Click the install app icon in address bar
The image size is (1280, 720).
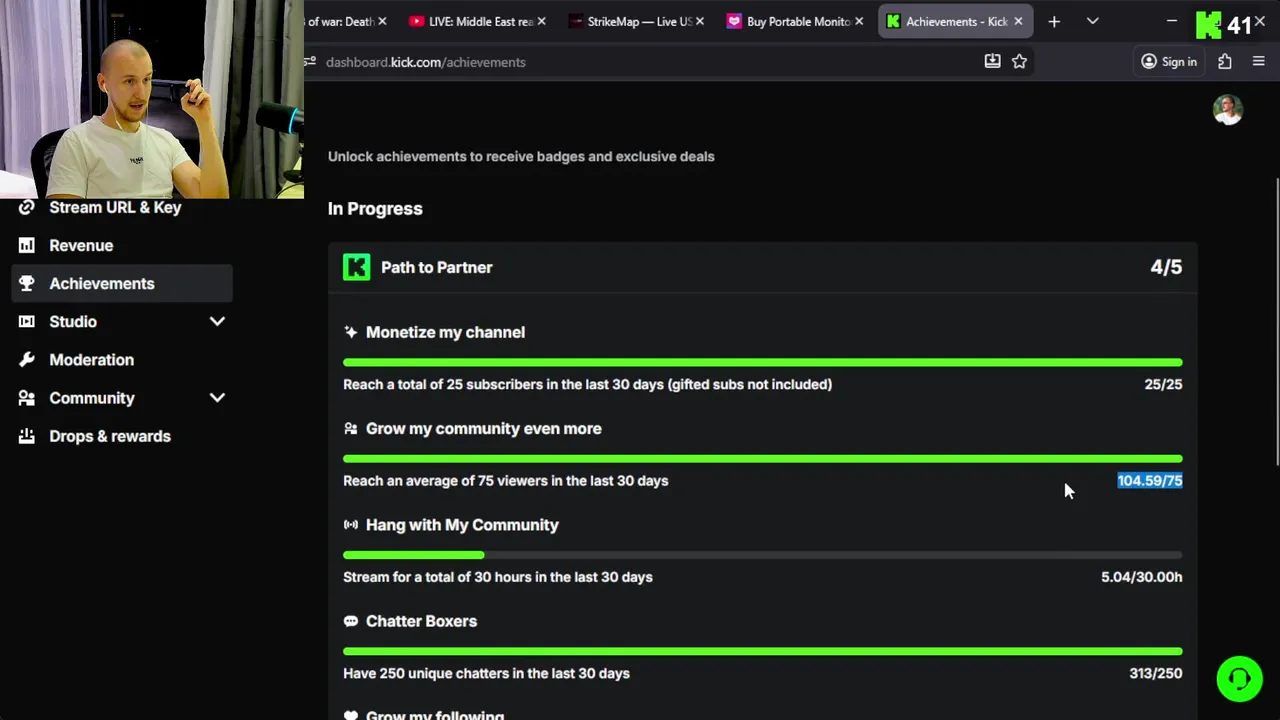[992, 61]
